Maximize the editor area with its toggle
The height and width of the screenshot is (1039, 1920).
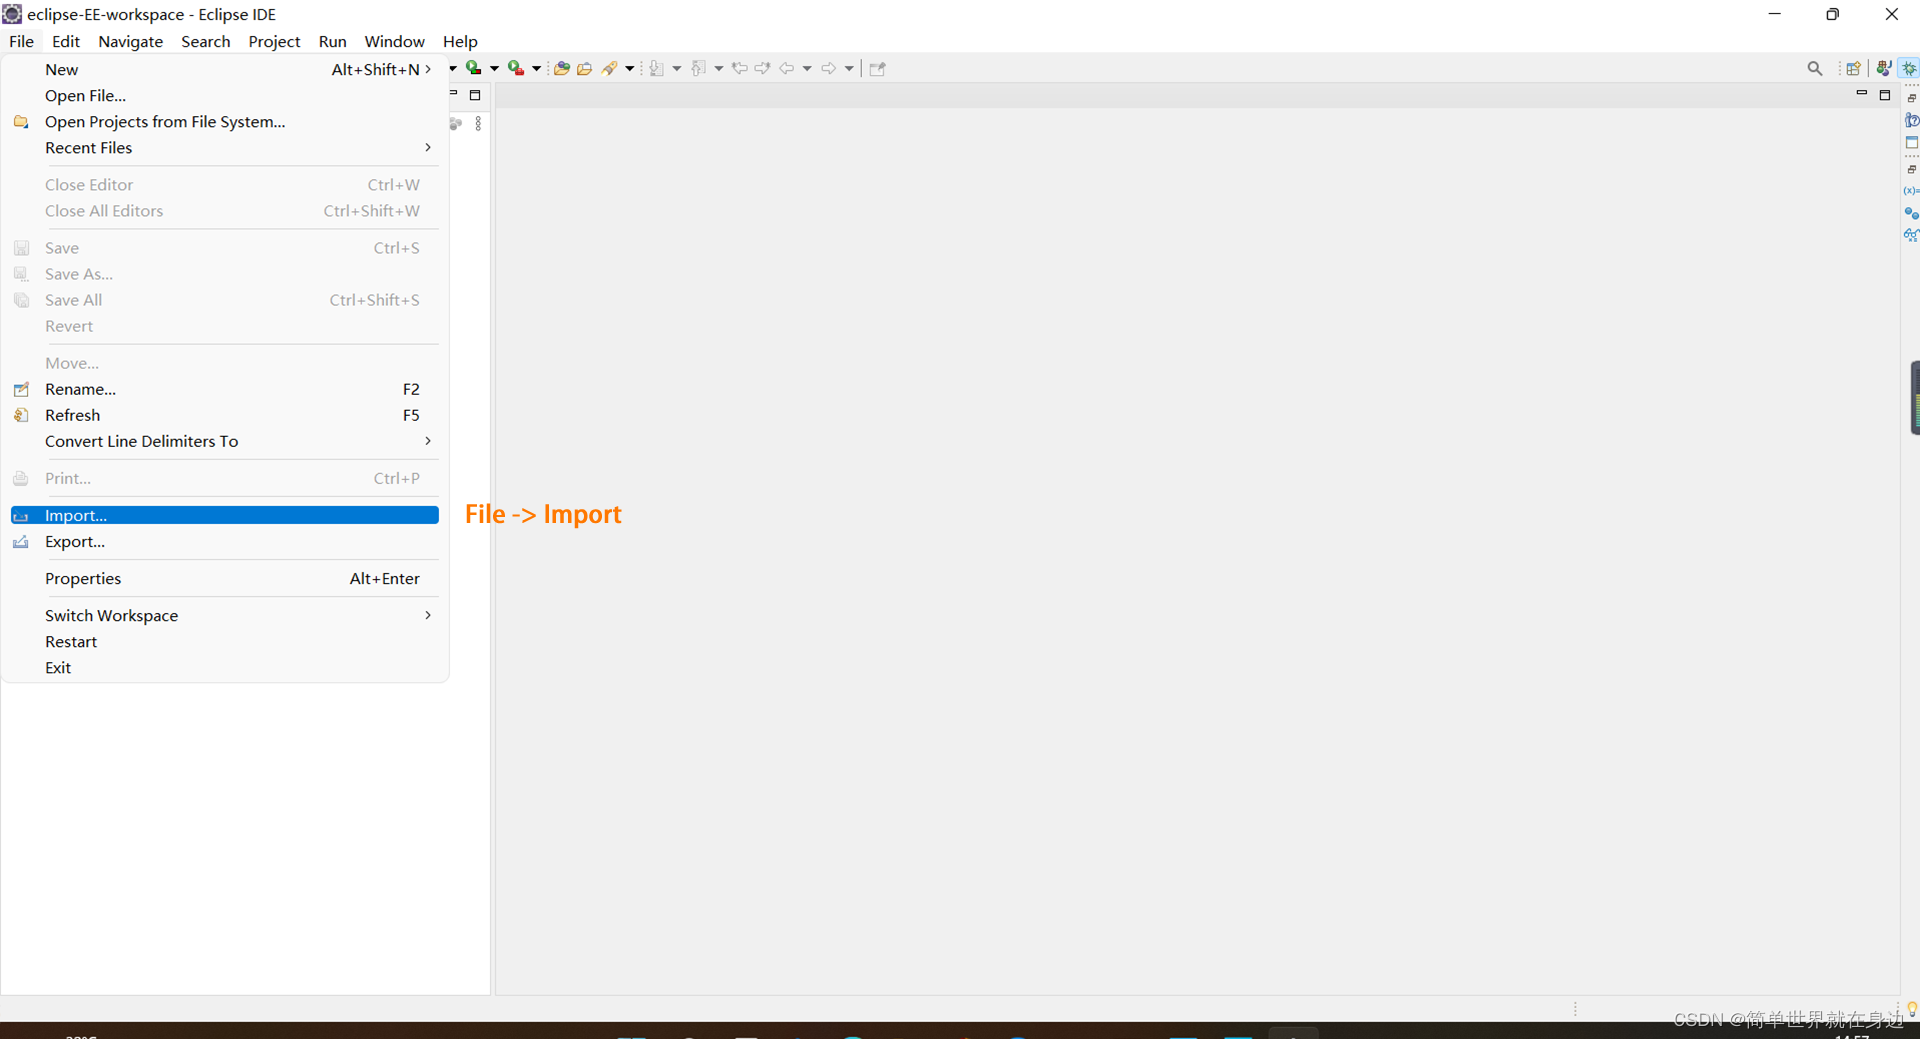click(1885, 95)
